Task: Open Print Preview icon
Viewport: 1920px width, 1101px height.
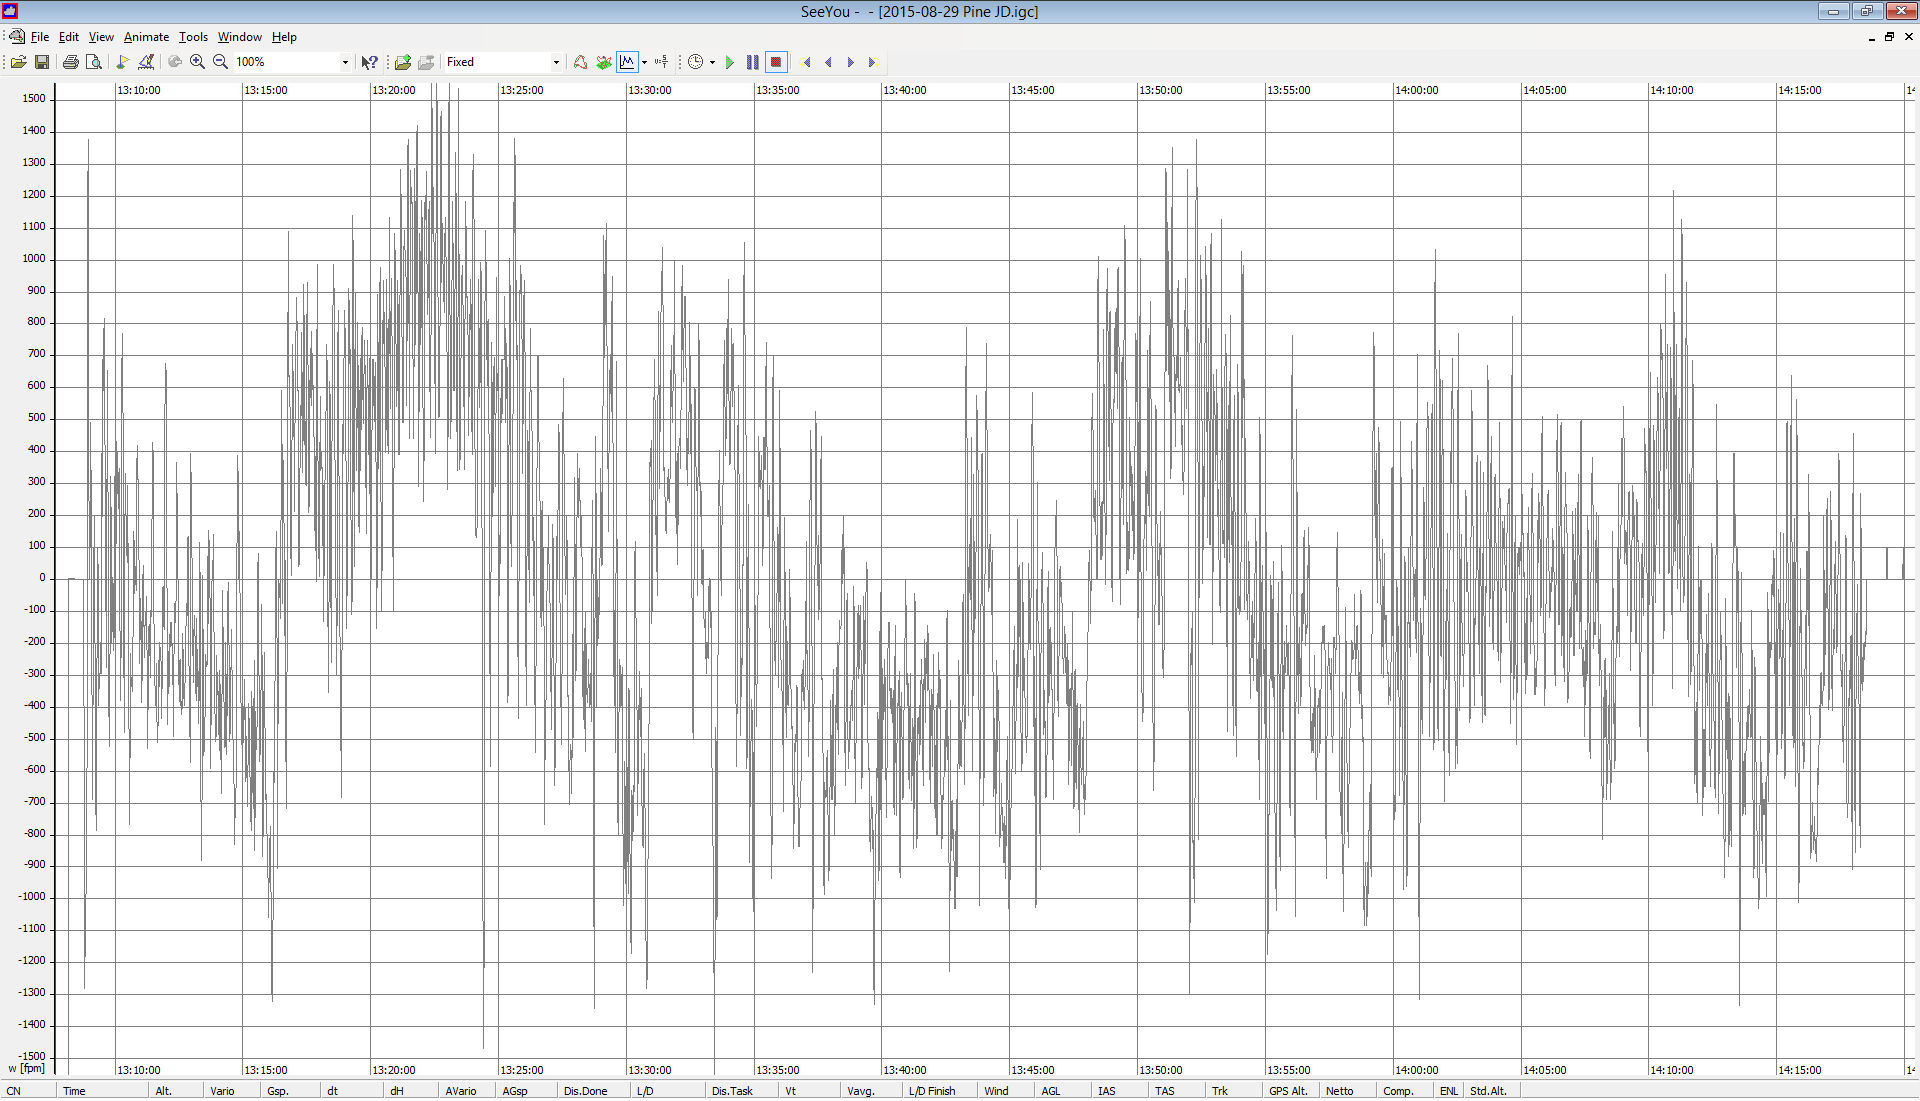Action: [x=93, y=62]
